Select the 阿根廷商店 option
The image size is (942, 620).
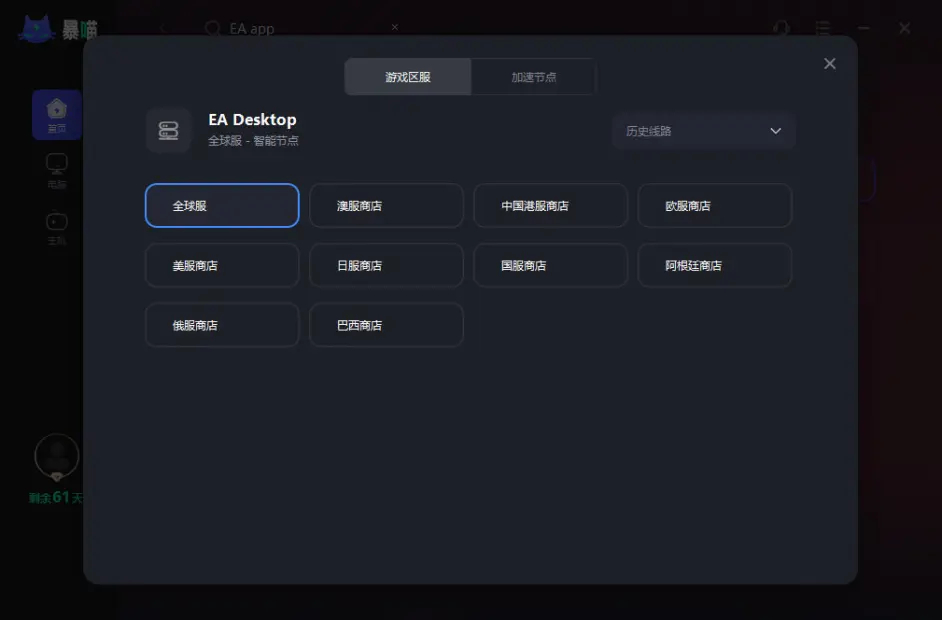click(x=715, y=265)
